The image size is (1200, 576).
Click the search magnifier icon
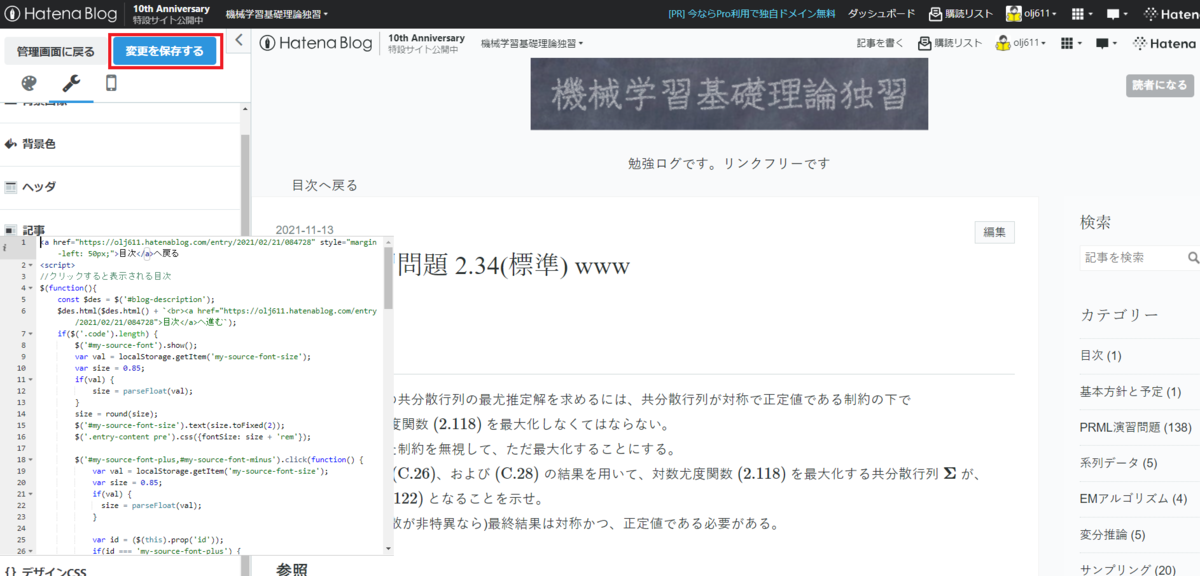coord(1192,257)
